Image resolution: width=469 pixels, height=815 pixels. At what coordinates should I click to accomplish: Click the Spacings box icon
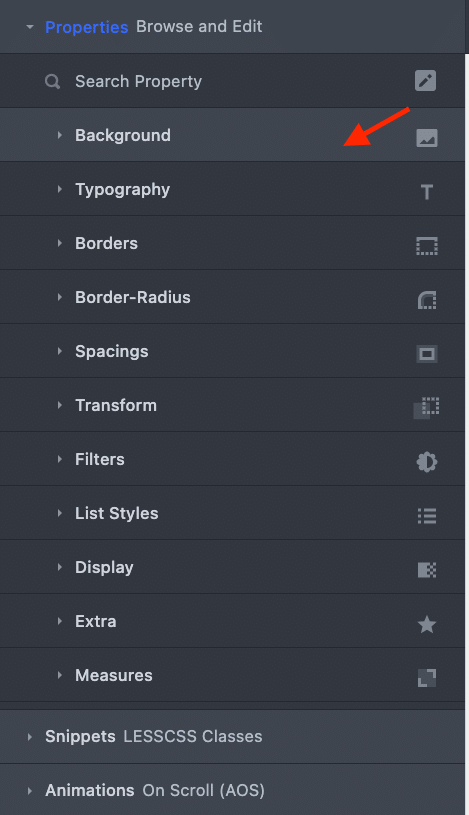(x=426, y=354)
